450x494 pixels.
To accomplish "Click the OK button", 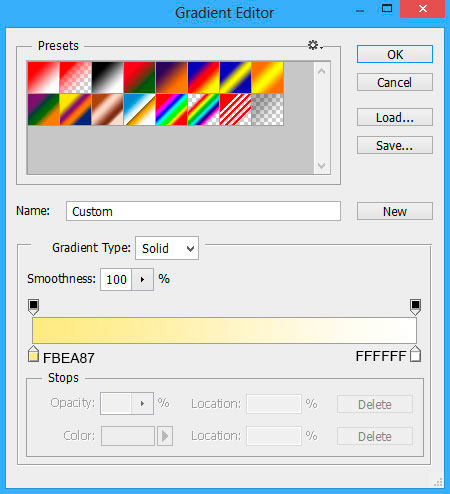I will point(395,54).
